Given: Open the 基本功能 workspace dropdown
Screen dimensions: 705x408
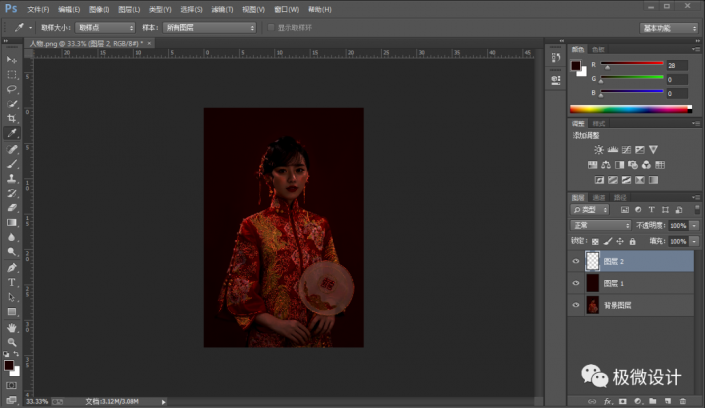Looking at the screenshot, I should pos(669,28).
